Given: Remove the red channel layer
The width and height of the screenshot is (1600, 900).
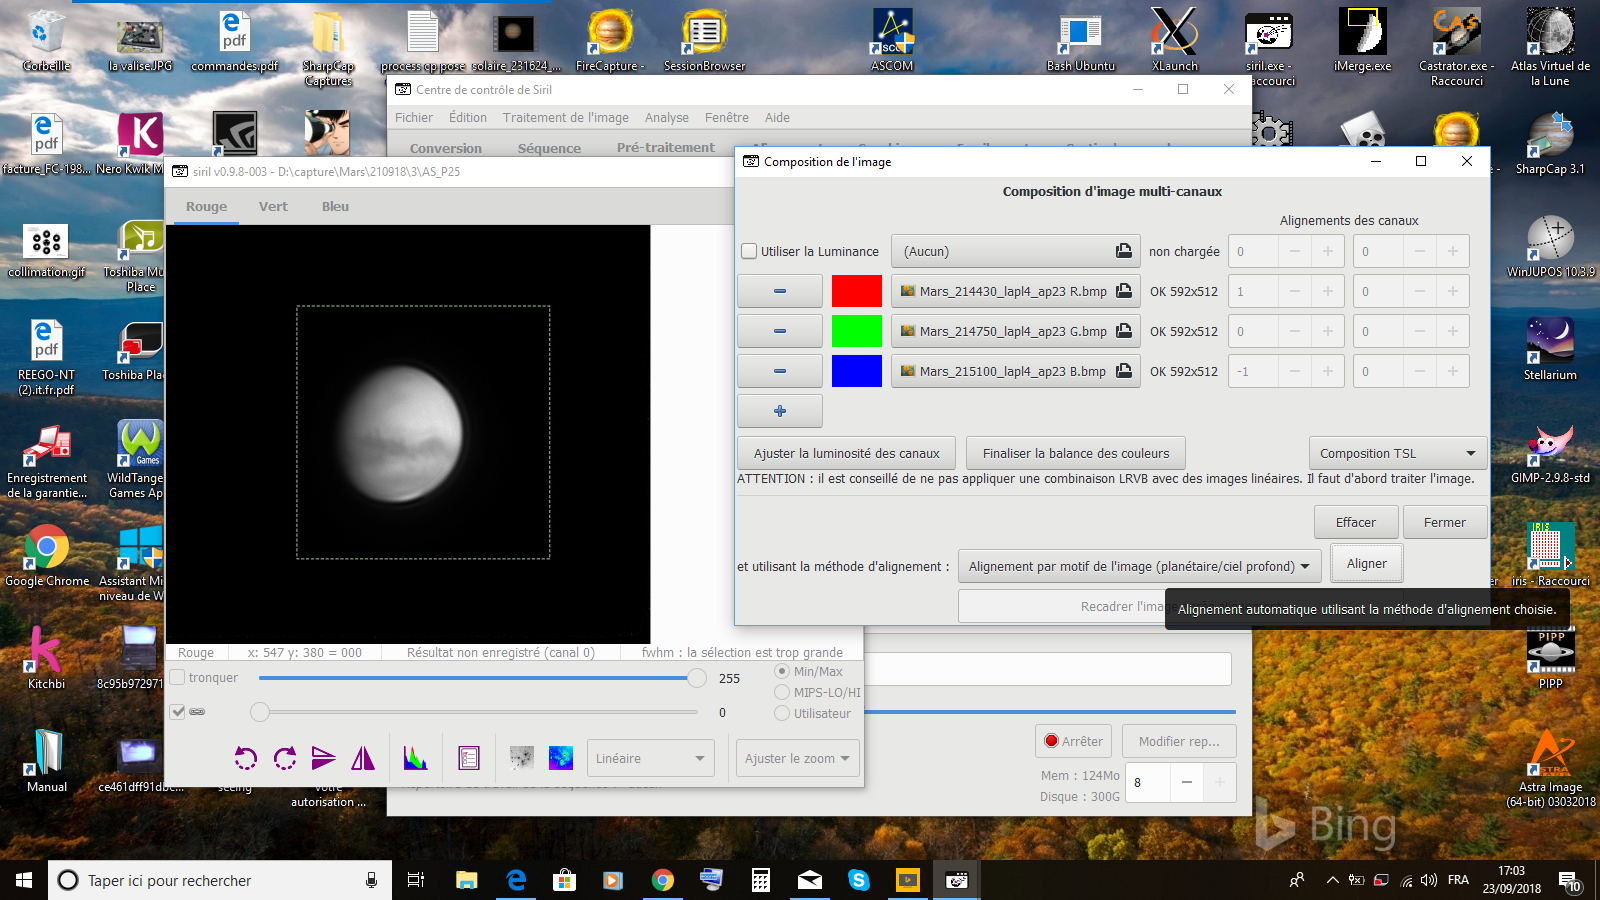Looking at the screenshot, I should pos(780,291).
